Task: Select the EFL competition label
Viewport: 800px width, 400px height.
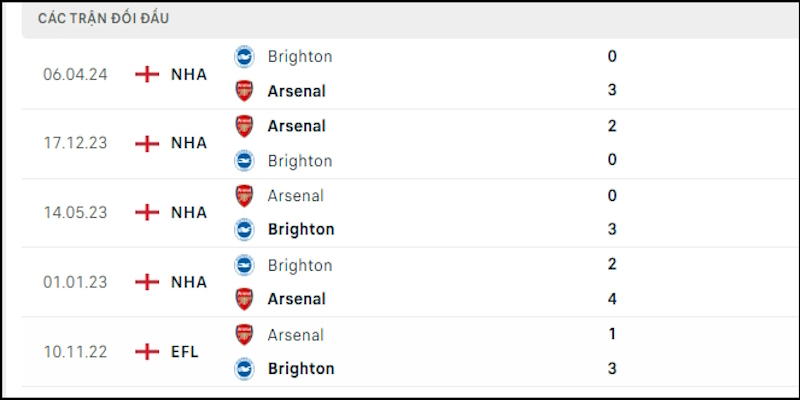Action: pos(185,352)
